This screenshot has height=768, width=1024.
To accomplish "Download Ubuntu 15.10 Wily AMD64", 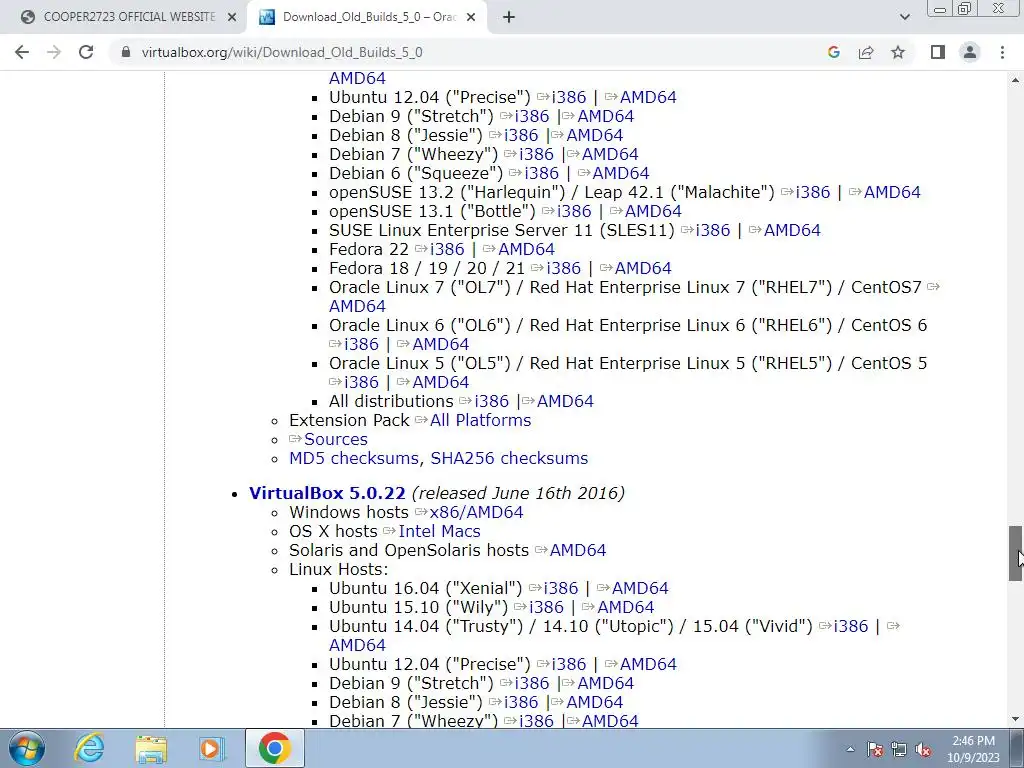I will coord(626,607).
